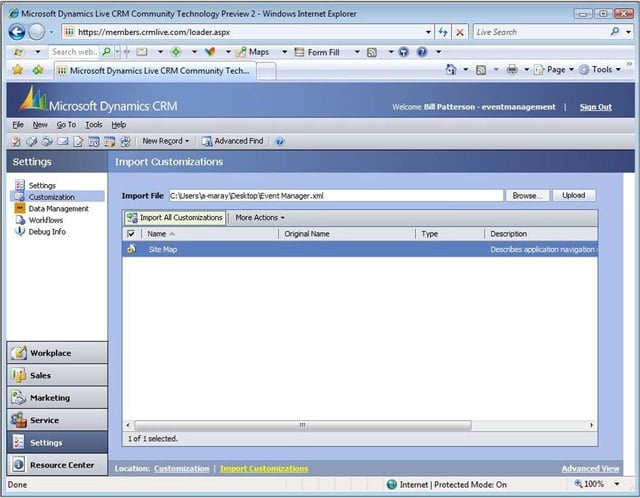Open the browser Page menu dropdown
The image size is (640, 498).
point(553,70)
